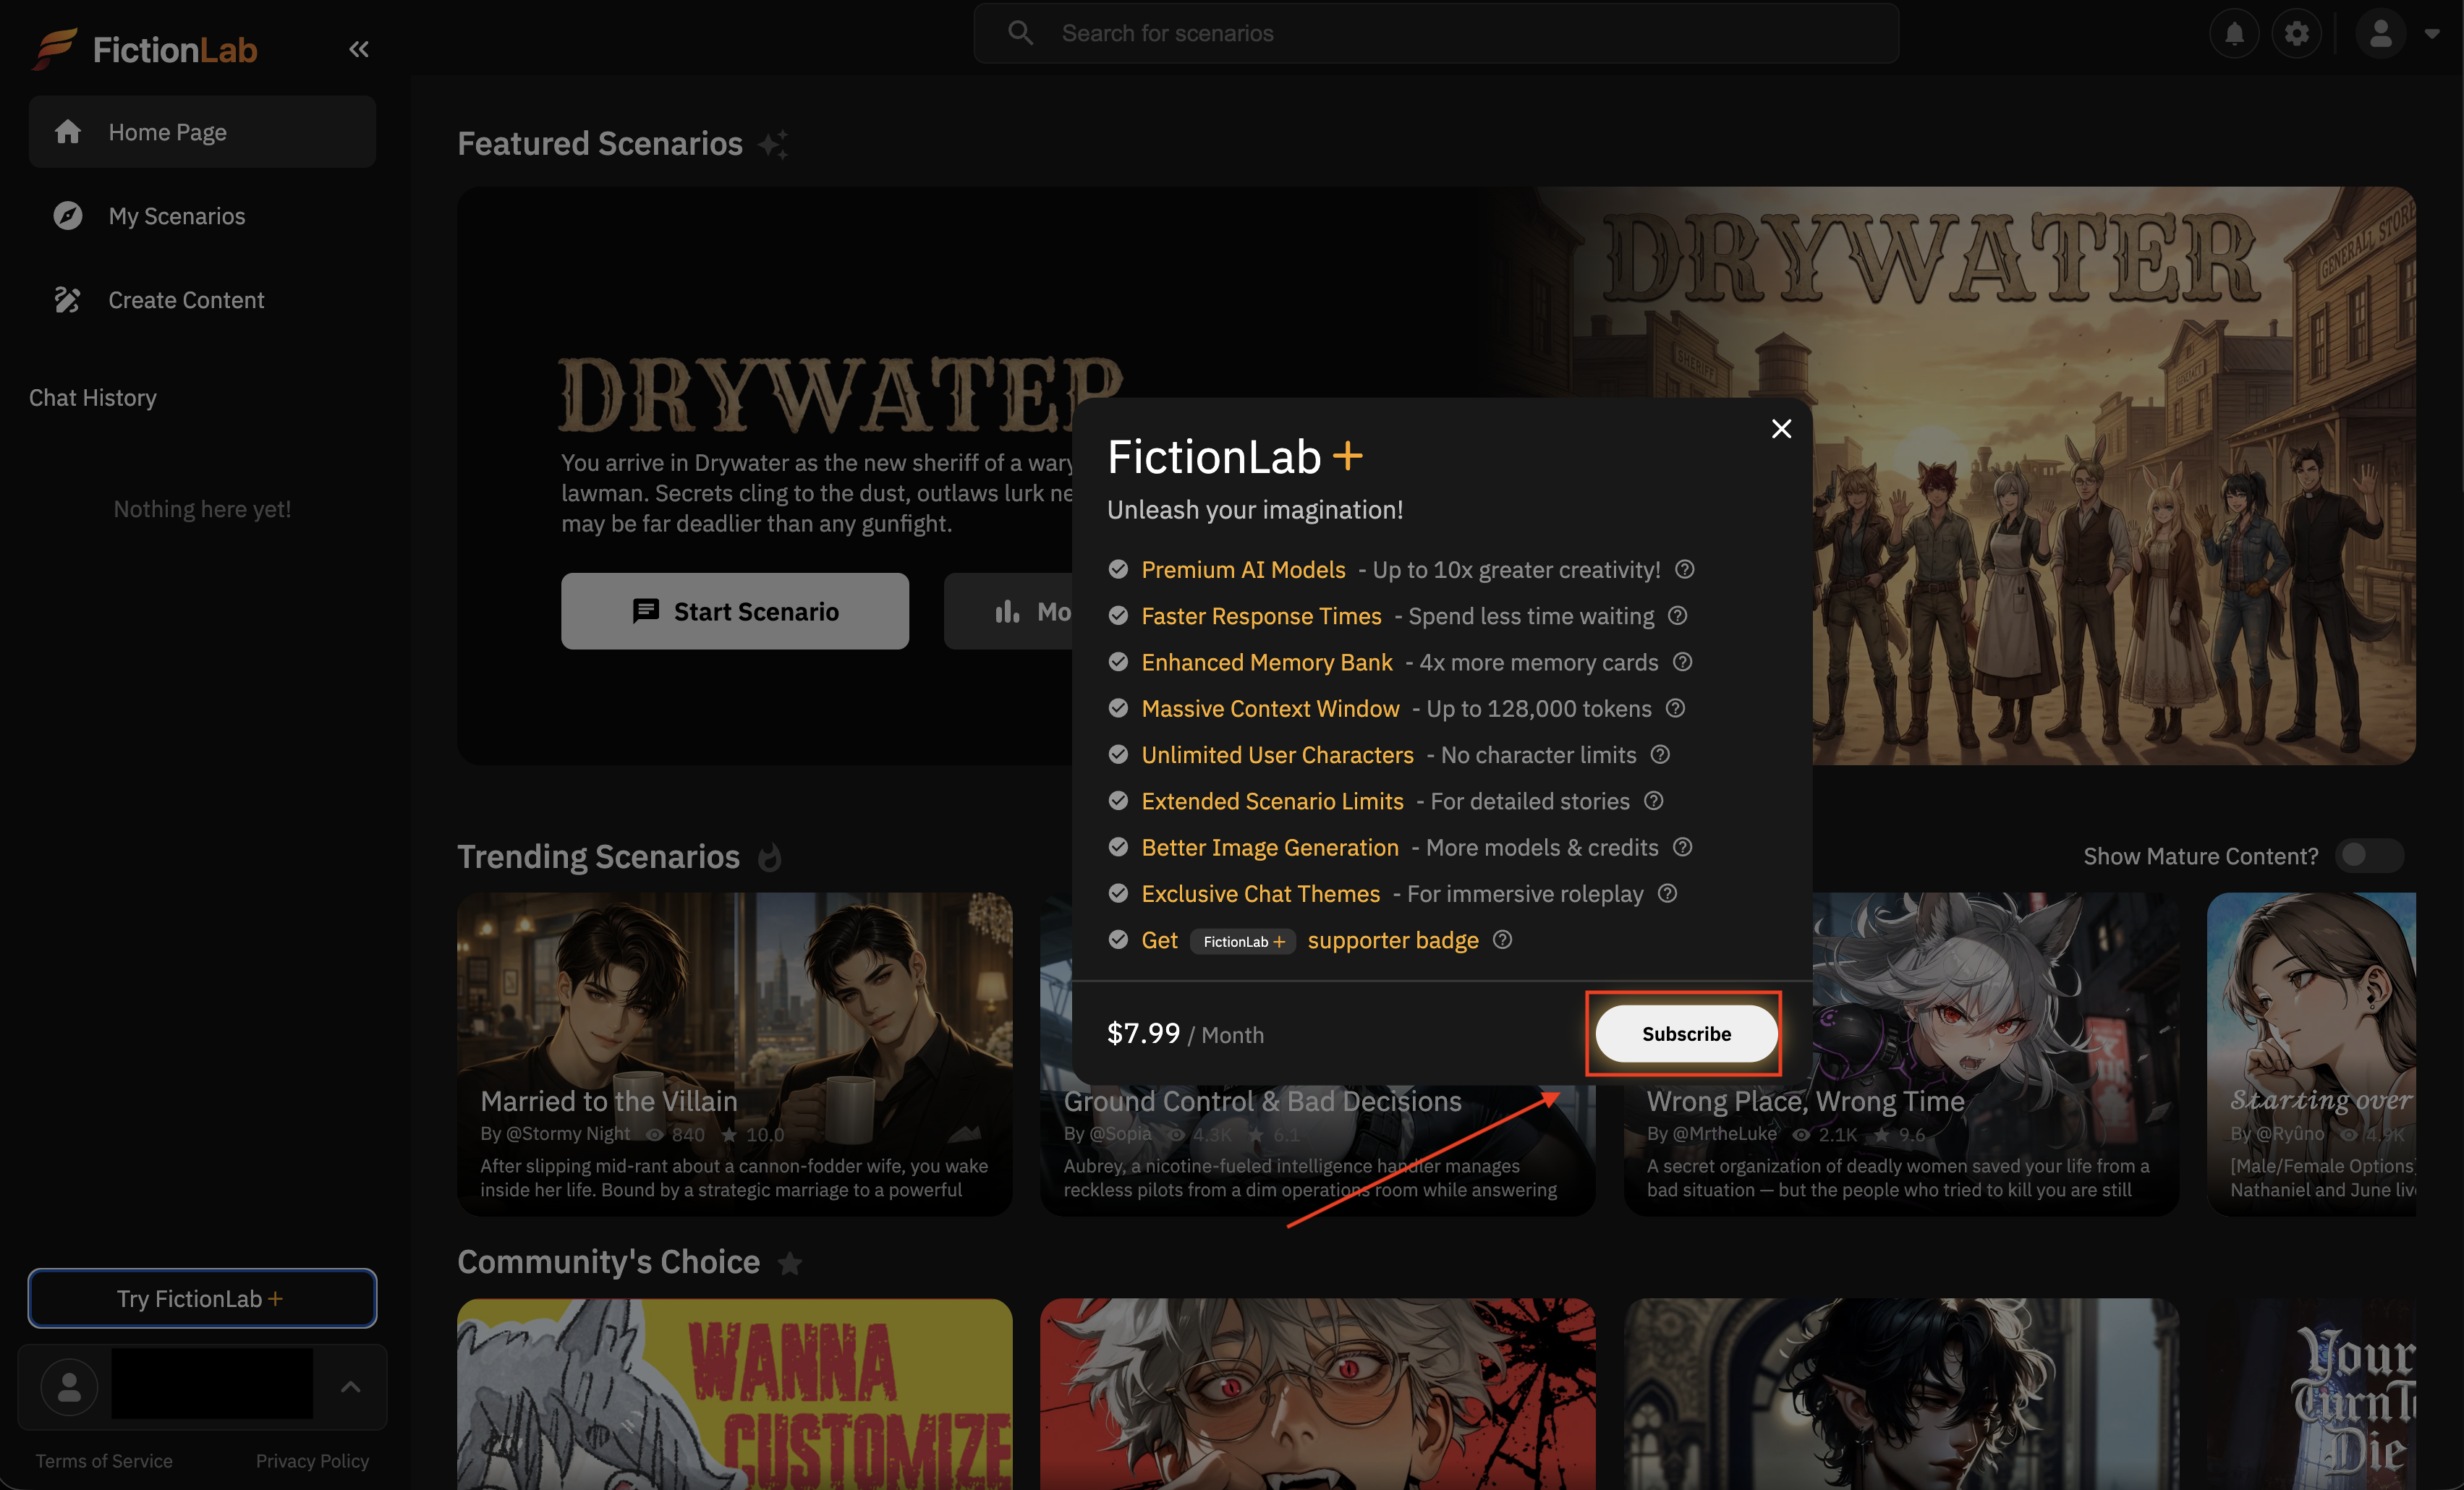Expand user panel chevron at sidebar bottom

click(x=350, y=1386)
